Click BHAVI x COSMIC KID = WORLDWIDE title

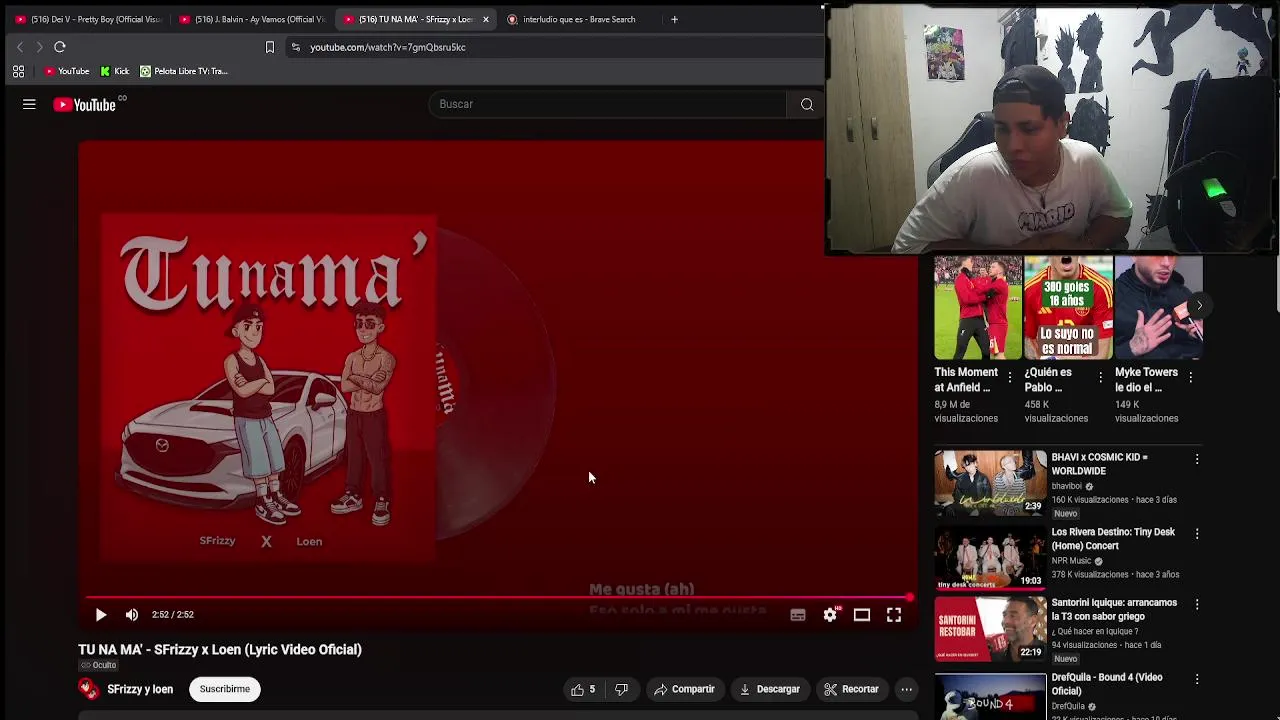(x=1099, y=464)
